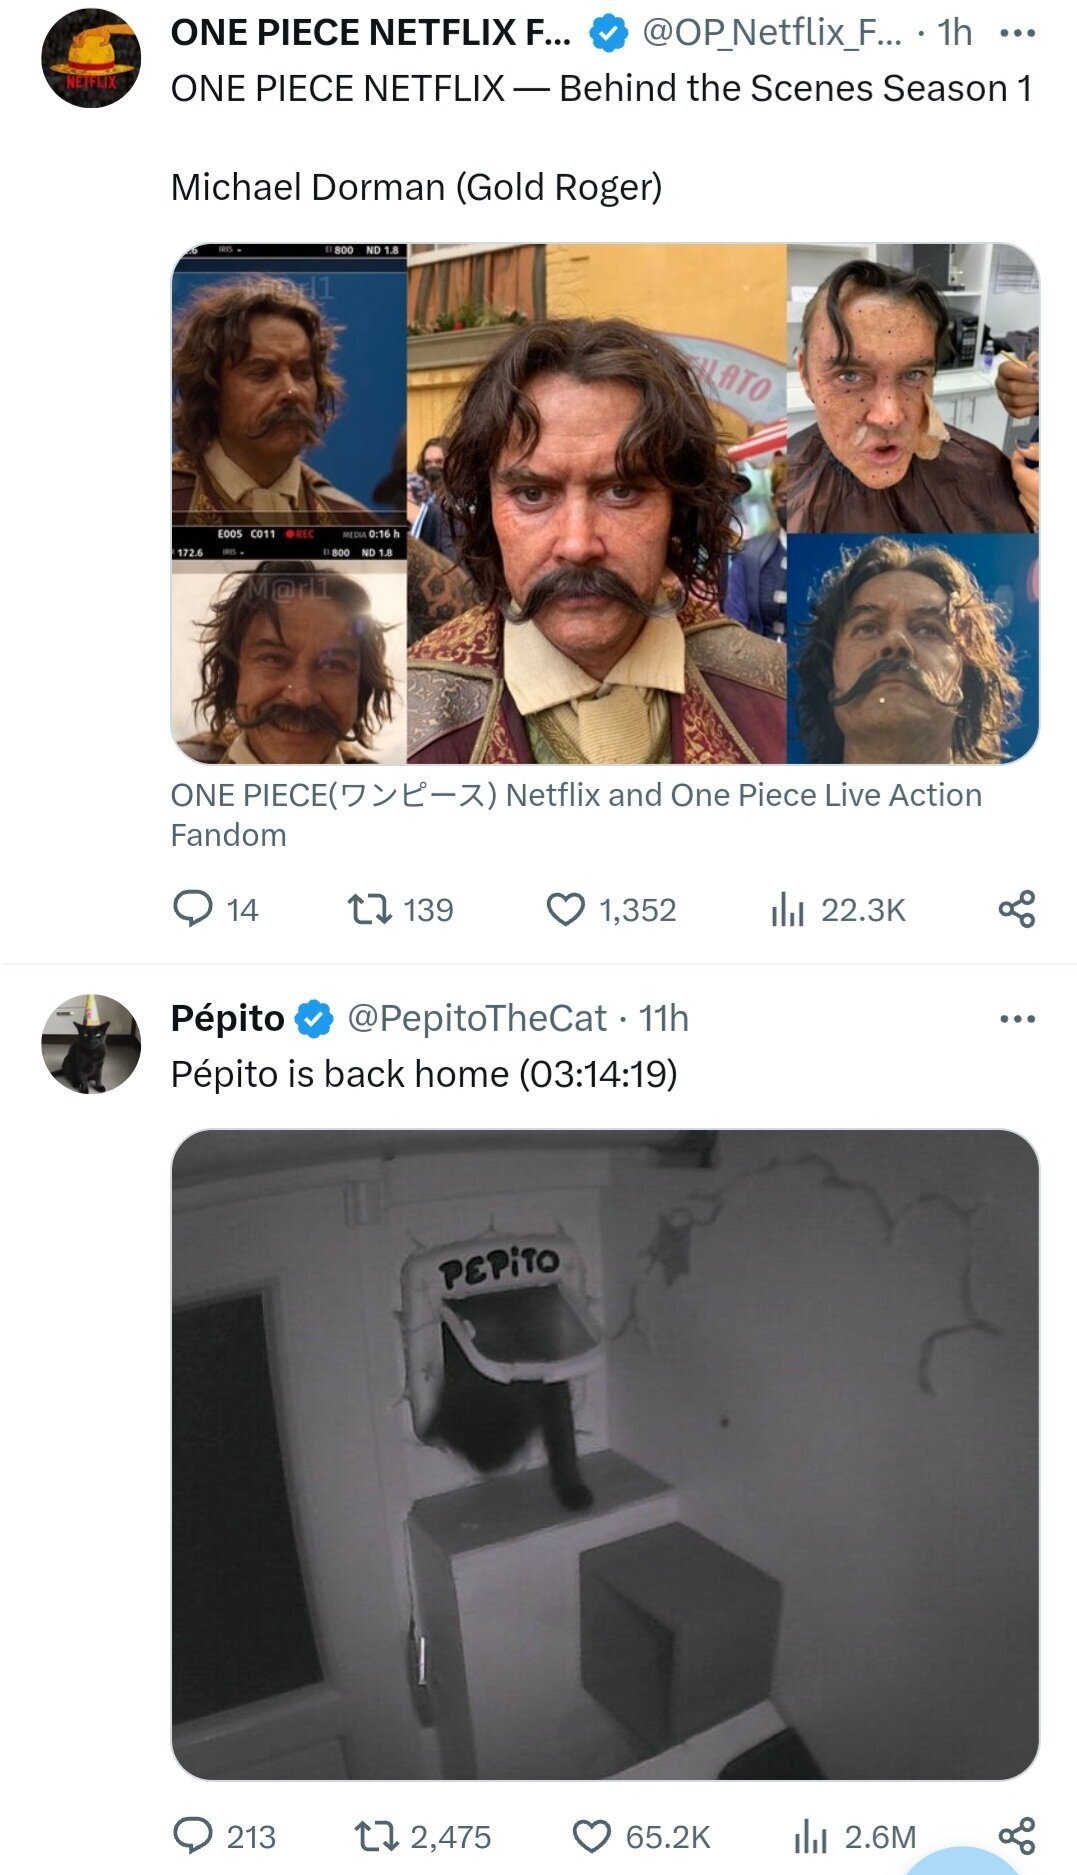Open One Piece Netflix Fan profile picture
This screenshot has height=1875, width=1077.
91,58
